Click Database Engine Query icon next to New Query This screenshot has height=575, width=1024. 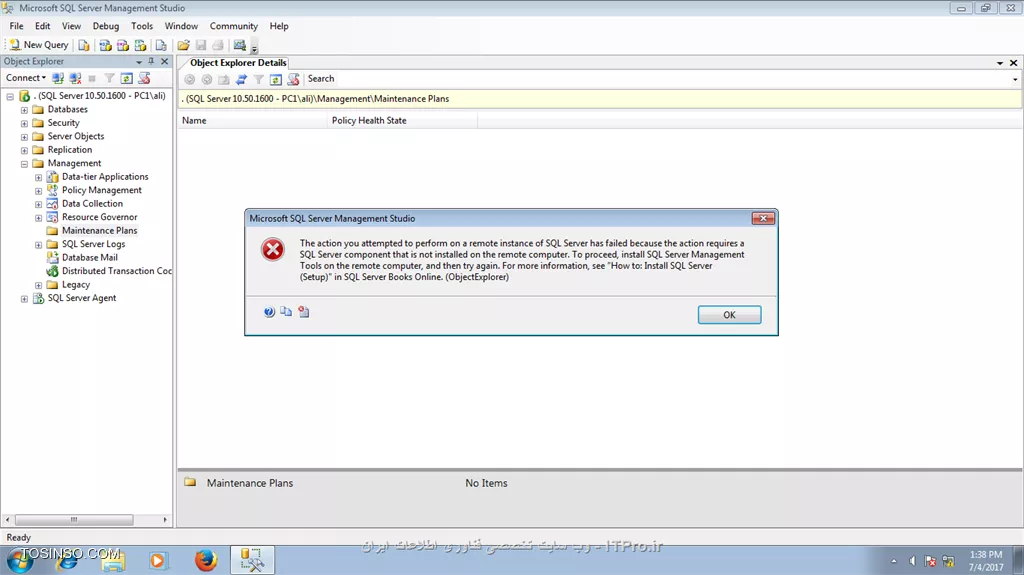(84, 45)
